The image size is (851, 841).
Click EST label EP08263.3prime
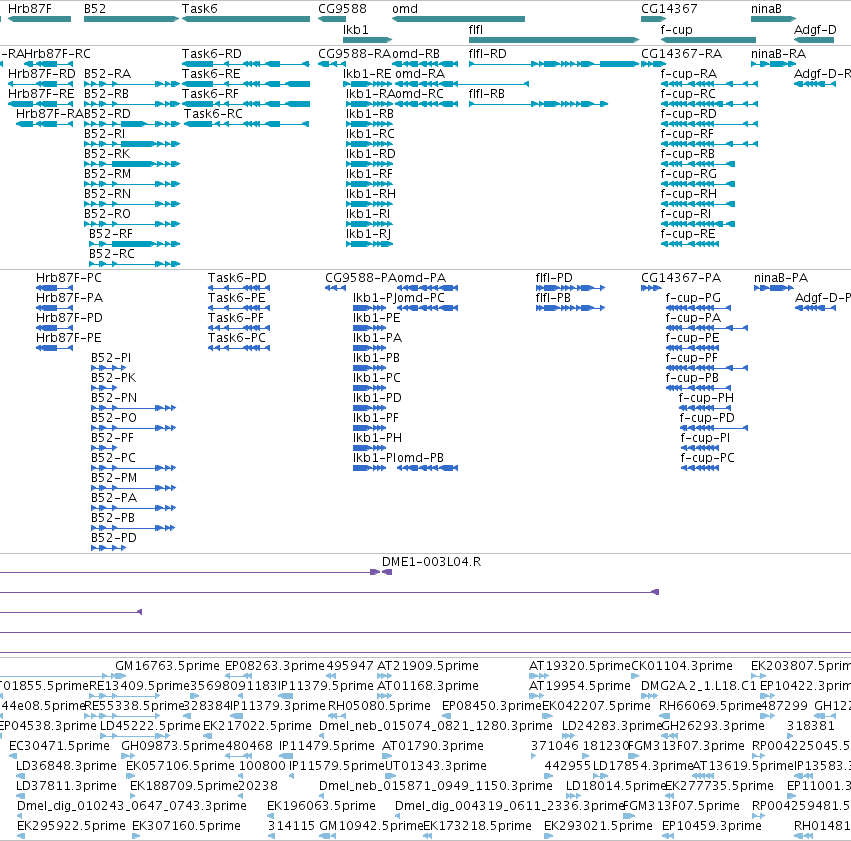pyautogui.click(x=275, y=666)
